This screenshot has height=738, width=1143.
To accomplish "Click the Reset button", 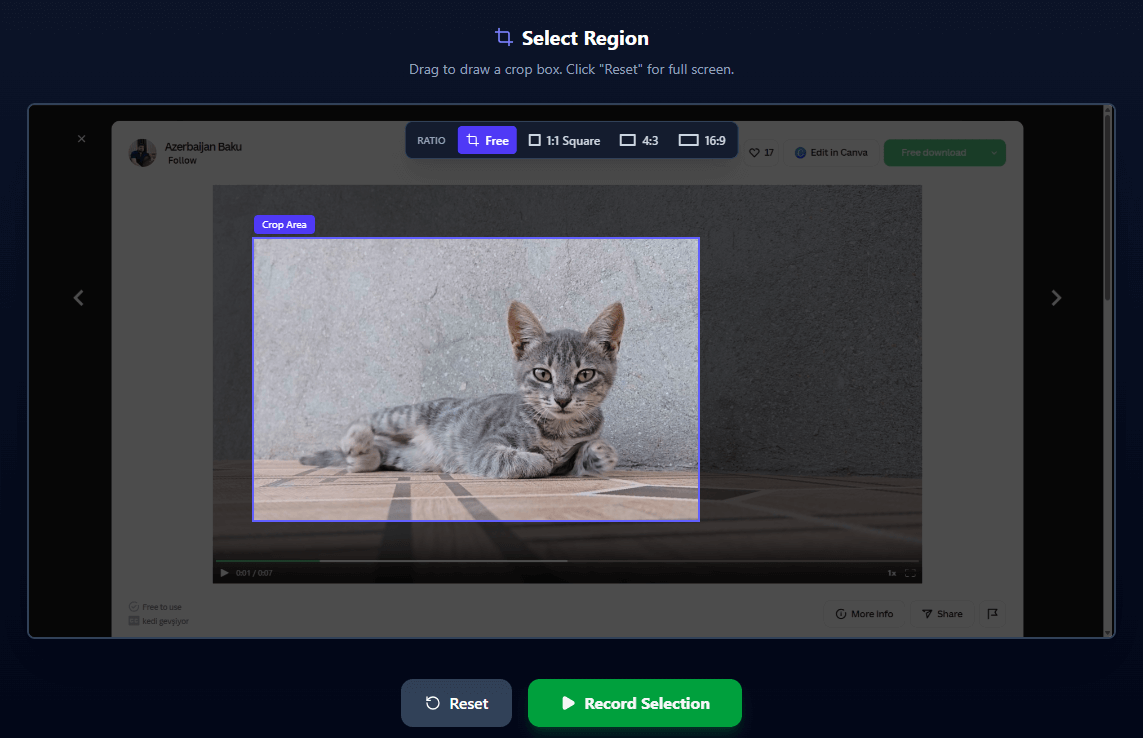I will tap(456, 703).
